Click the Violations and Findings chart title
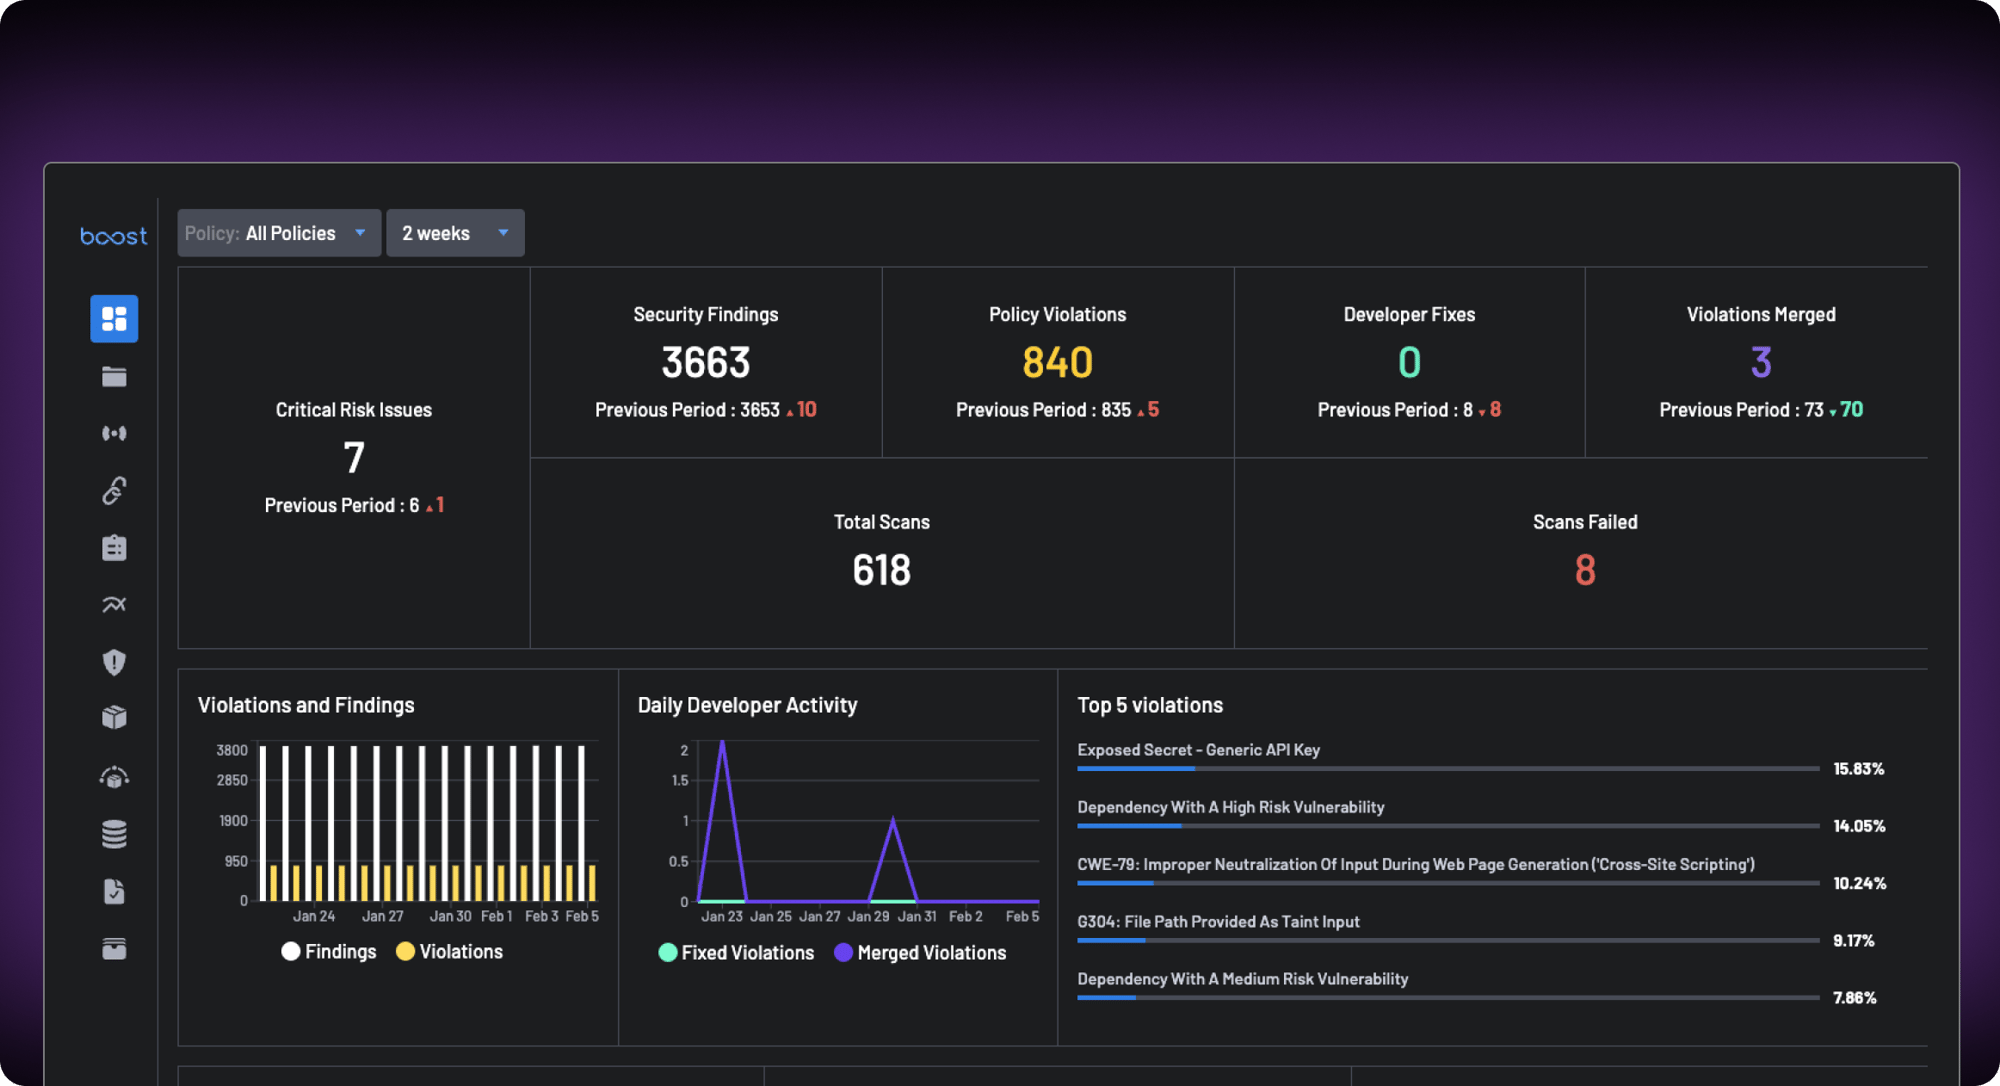This screenshot has height=1086, width=2000. 306,705
